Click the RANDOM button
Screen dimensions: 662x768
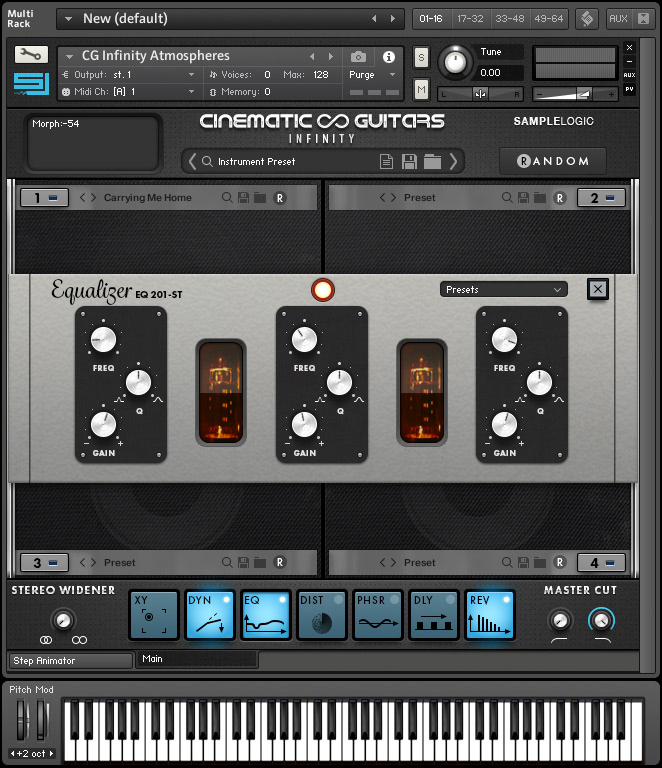pos(553,161)
